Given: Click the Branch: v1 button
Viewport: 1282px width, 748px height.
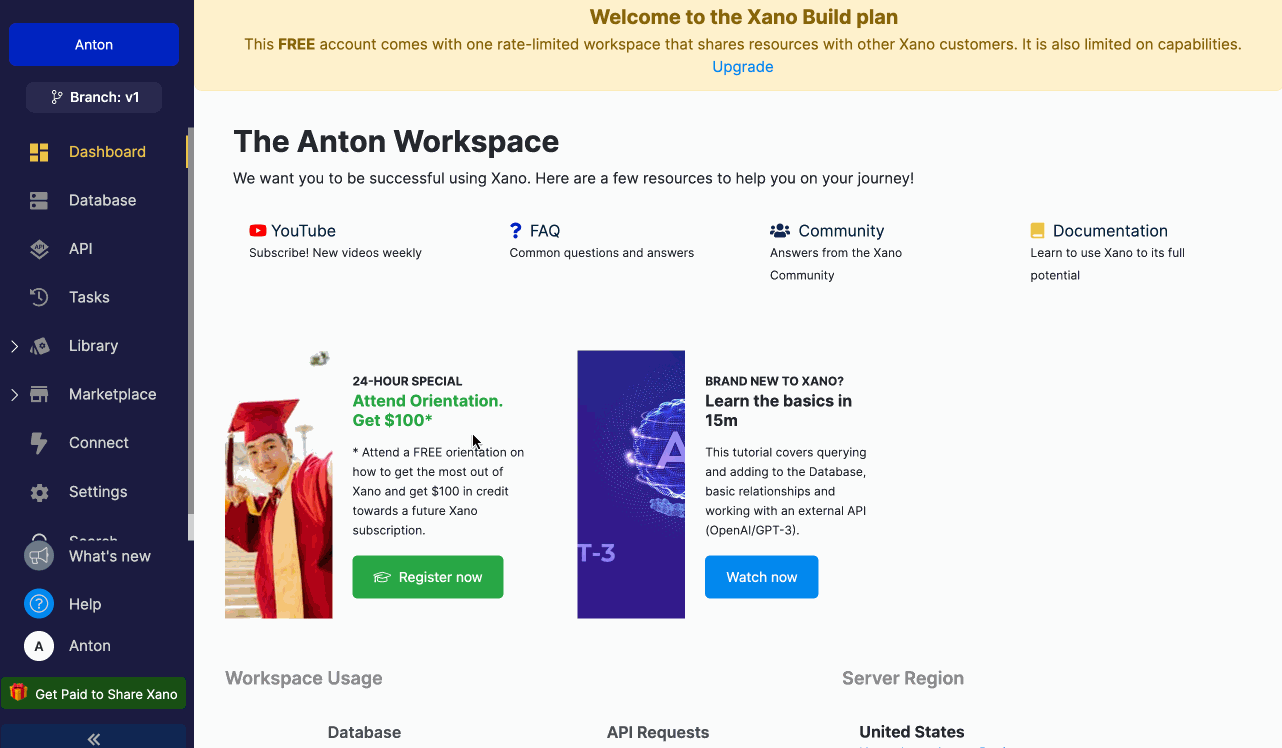Looking at the screenshot, I should tap(94, 97).
